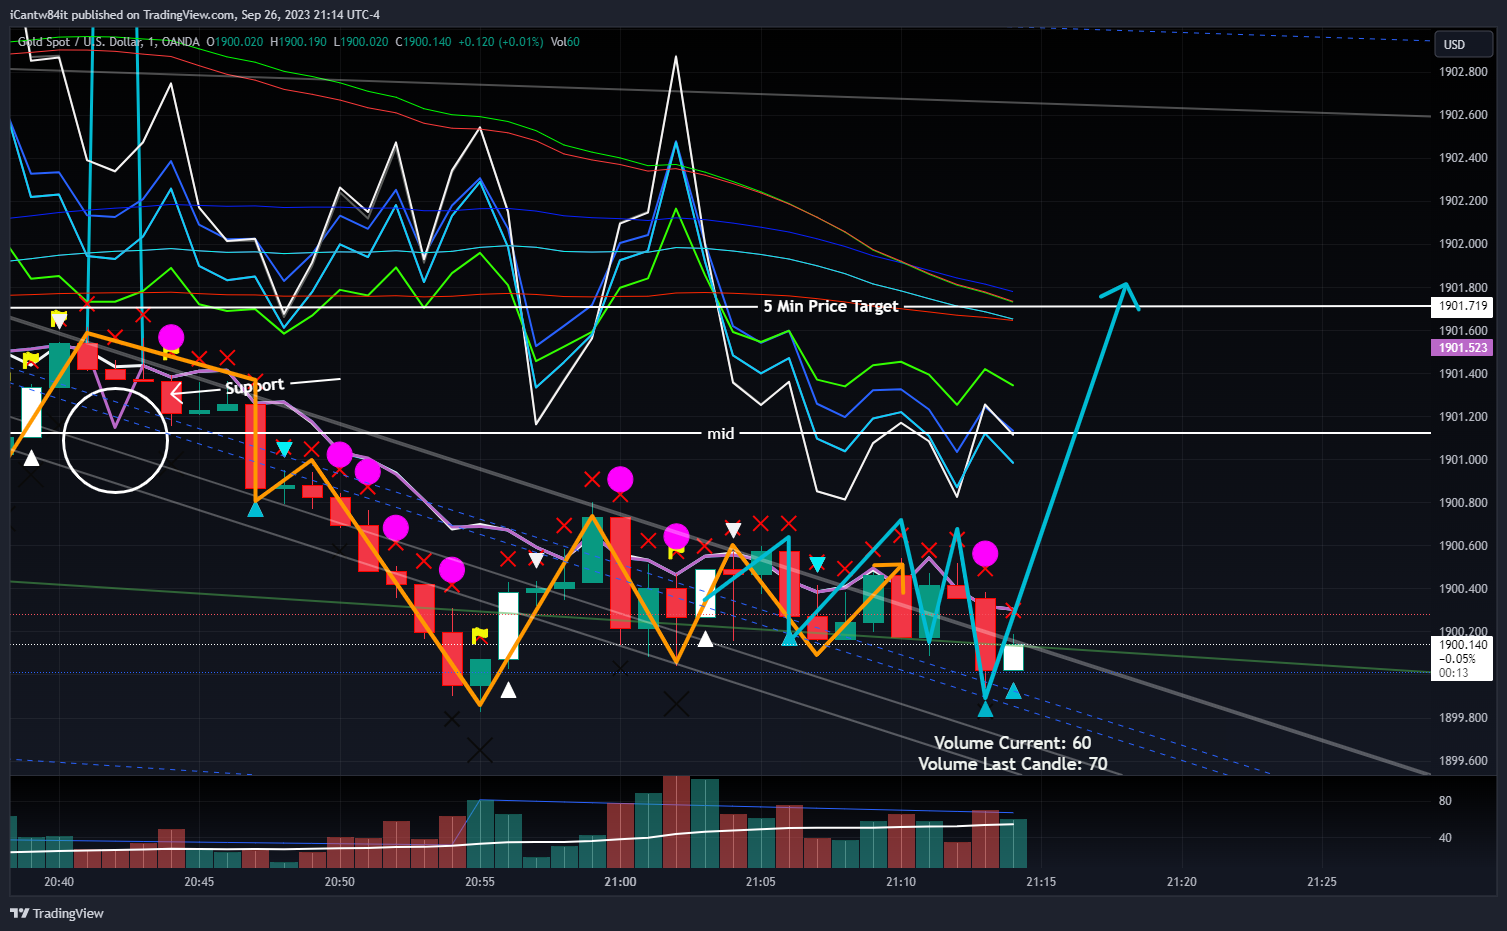Click the 21:25 time axis label
The height and width of the screenshot is (931, 1507).
coord(1322,882)
